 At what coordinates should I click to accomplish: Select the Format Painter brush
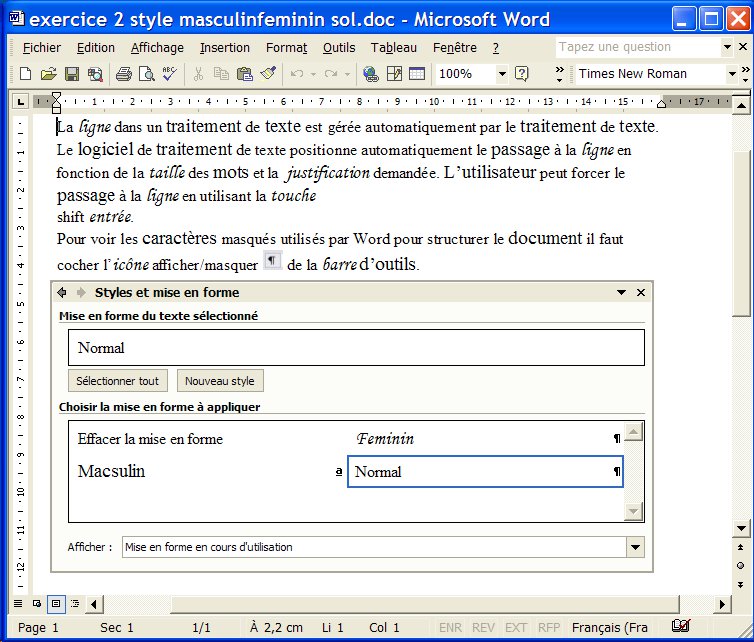click(x=268, y=74)
